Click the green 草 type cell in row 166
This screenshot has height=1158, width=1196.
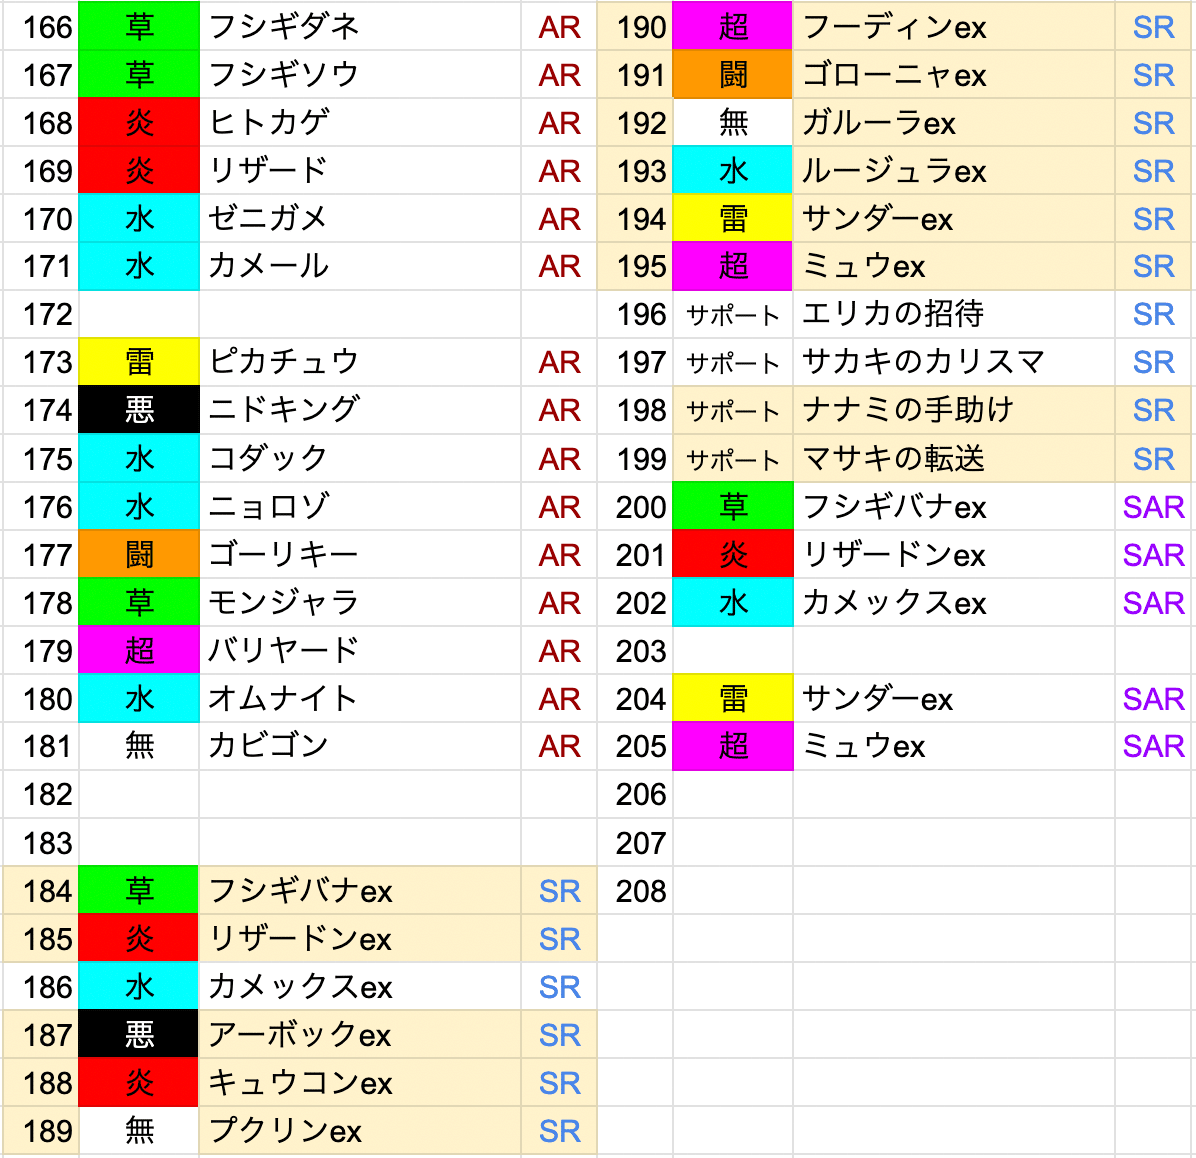(139, 27)
